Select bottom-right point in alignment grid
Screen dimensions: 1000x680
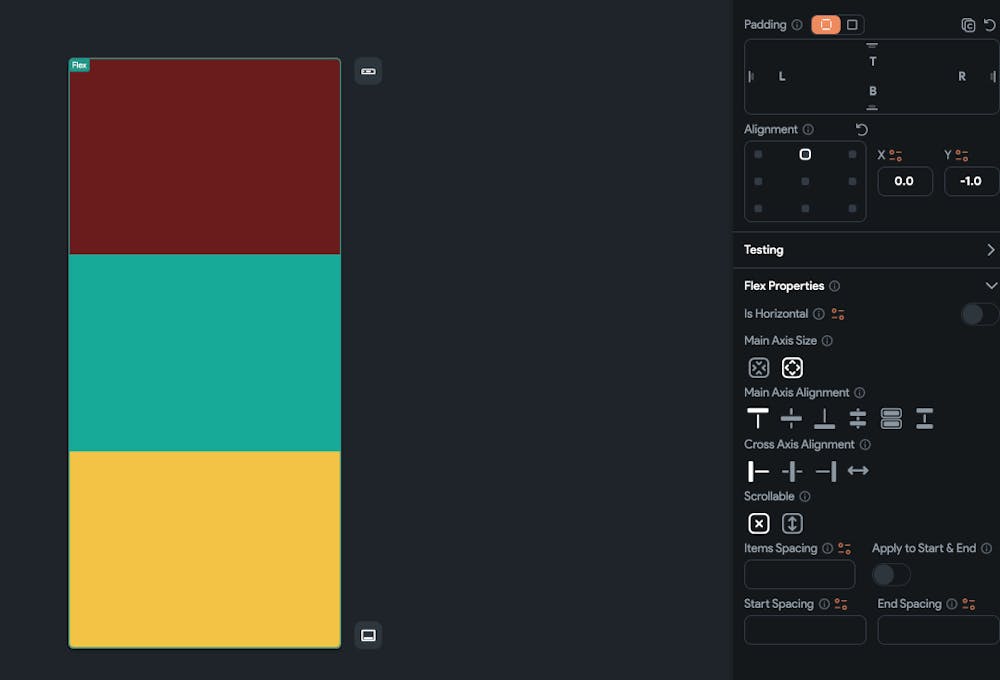tap(852, 209)
